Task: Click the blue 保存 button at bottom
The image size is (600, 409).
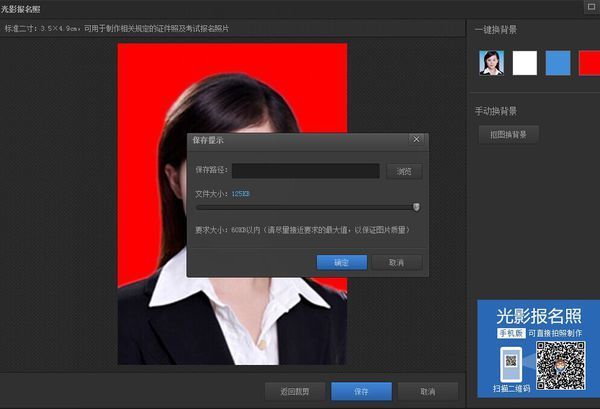Action: [361, 391]
